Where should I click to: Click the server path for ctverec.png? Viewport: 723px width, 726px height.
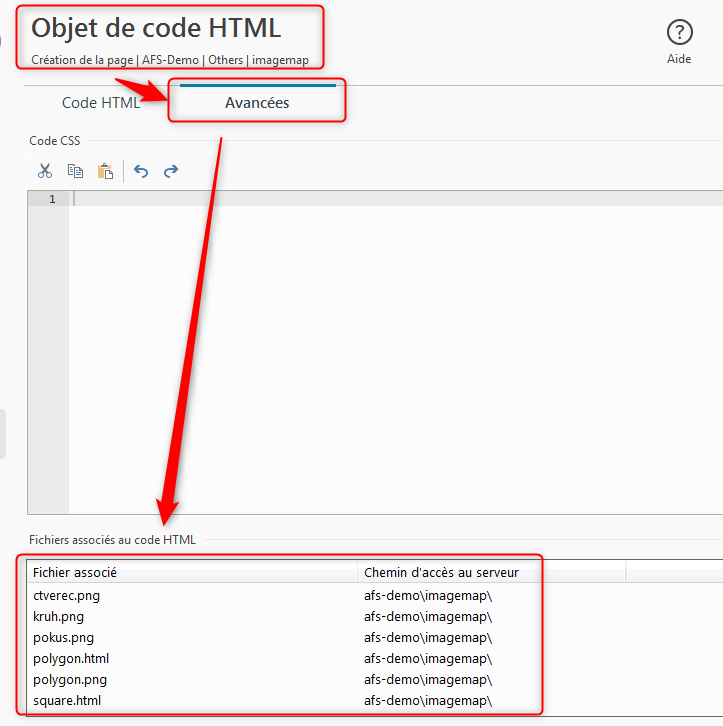click(428, 596)
